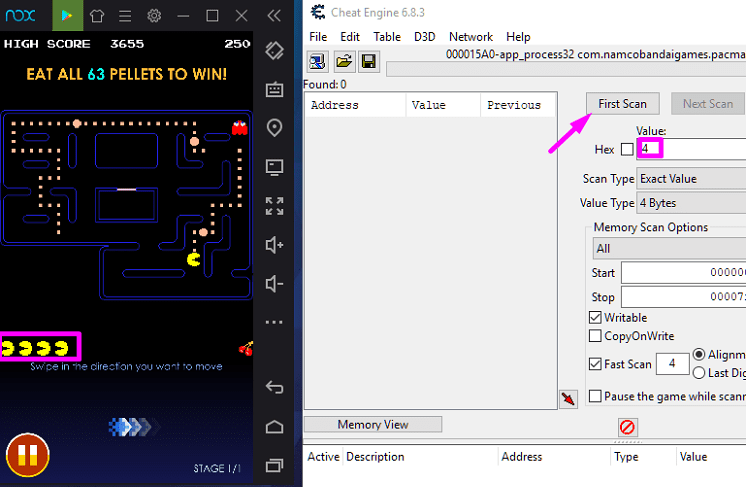Click the Type column header in address table
The height and width of the screenshot is (487, 746).
(642, 457)
